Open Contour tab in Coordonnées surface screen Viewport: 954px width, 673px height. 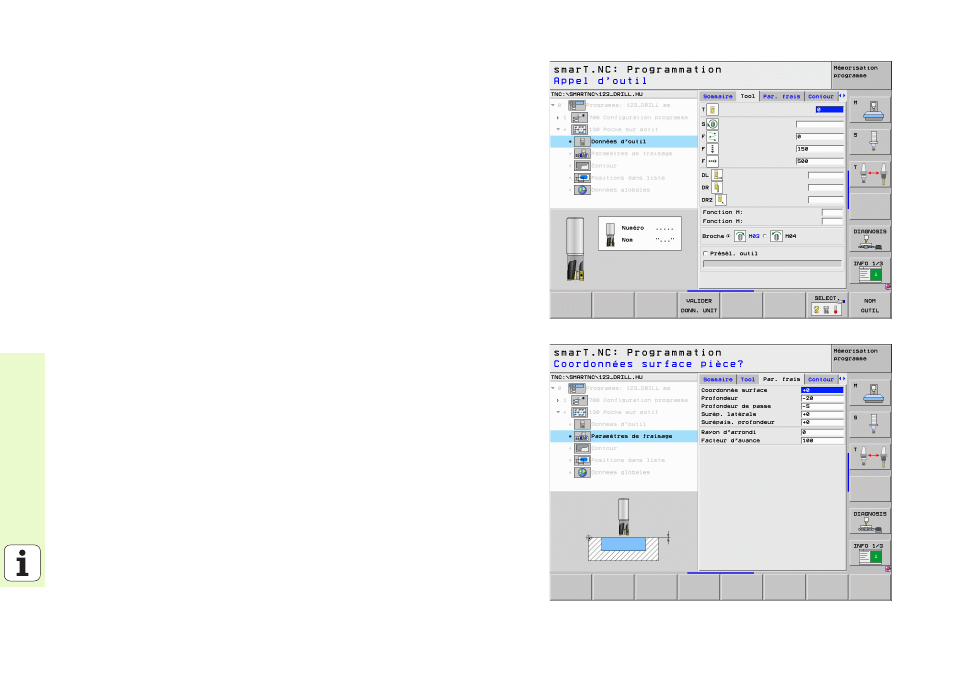point(821,379)
